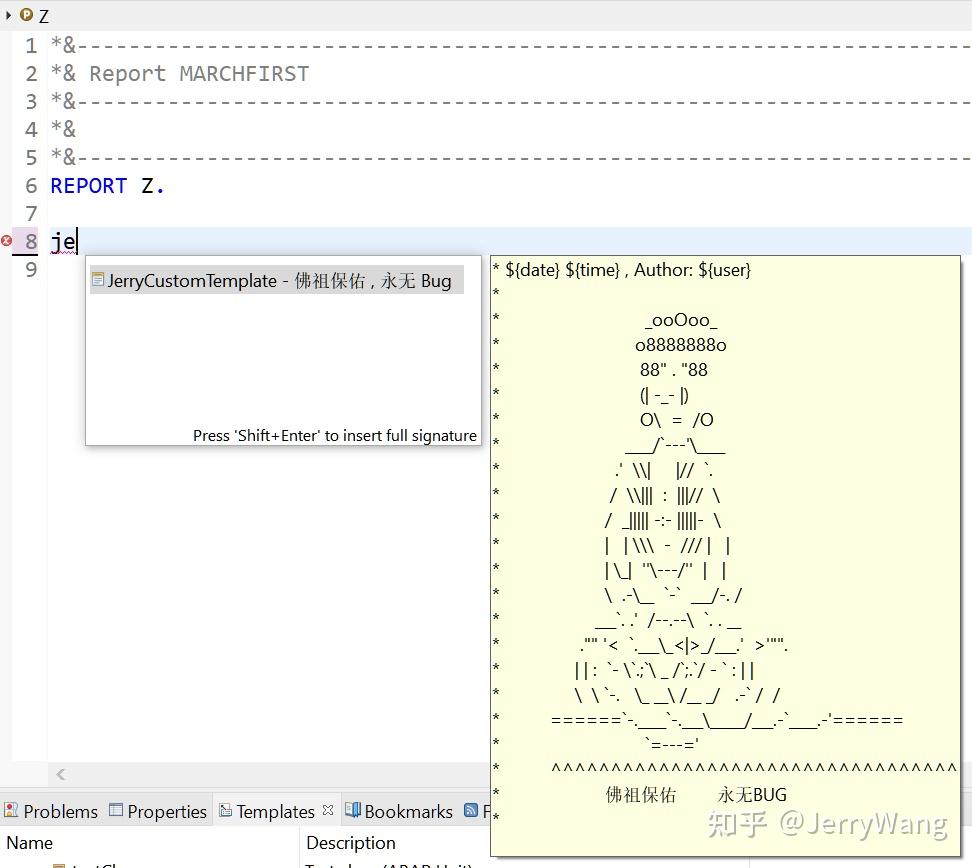Click the Problems view icon
972x868 pixels.
pyautogui.click(x=11, y=811)
